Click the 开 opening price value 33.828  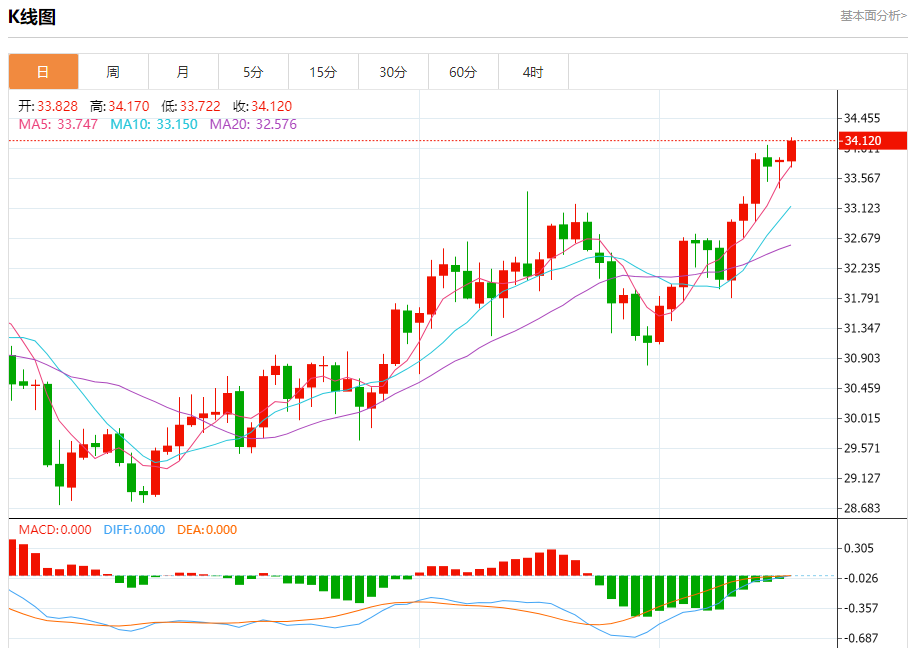point(57,106)
